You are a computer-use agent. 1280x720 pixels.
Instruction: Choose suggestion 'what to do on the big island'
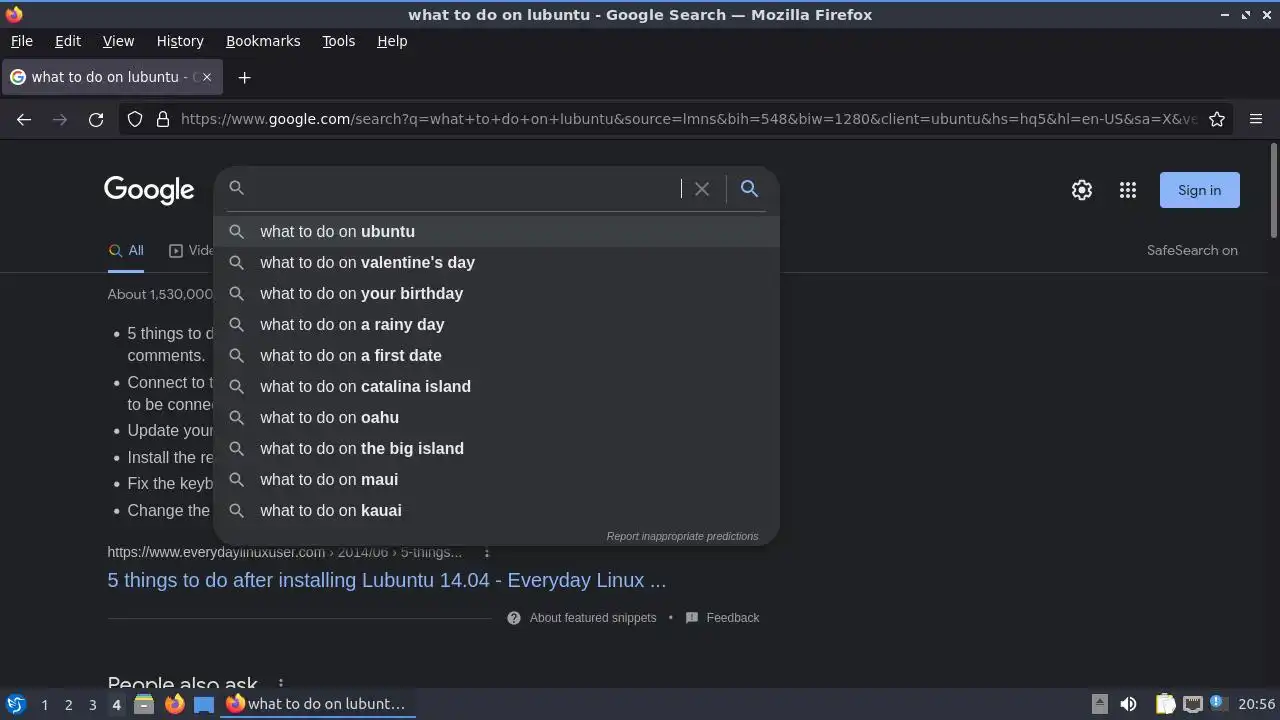pyautogui.click(x=496, y=448)
